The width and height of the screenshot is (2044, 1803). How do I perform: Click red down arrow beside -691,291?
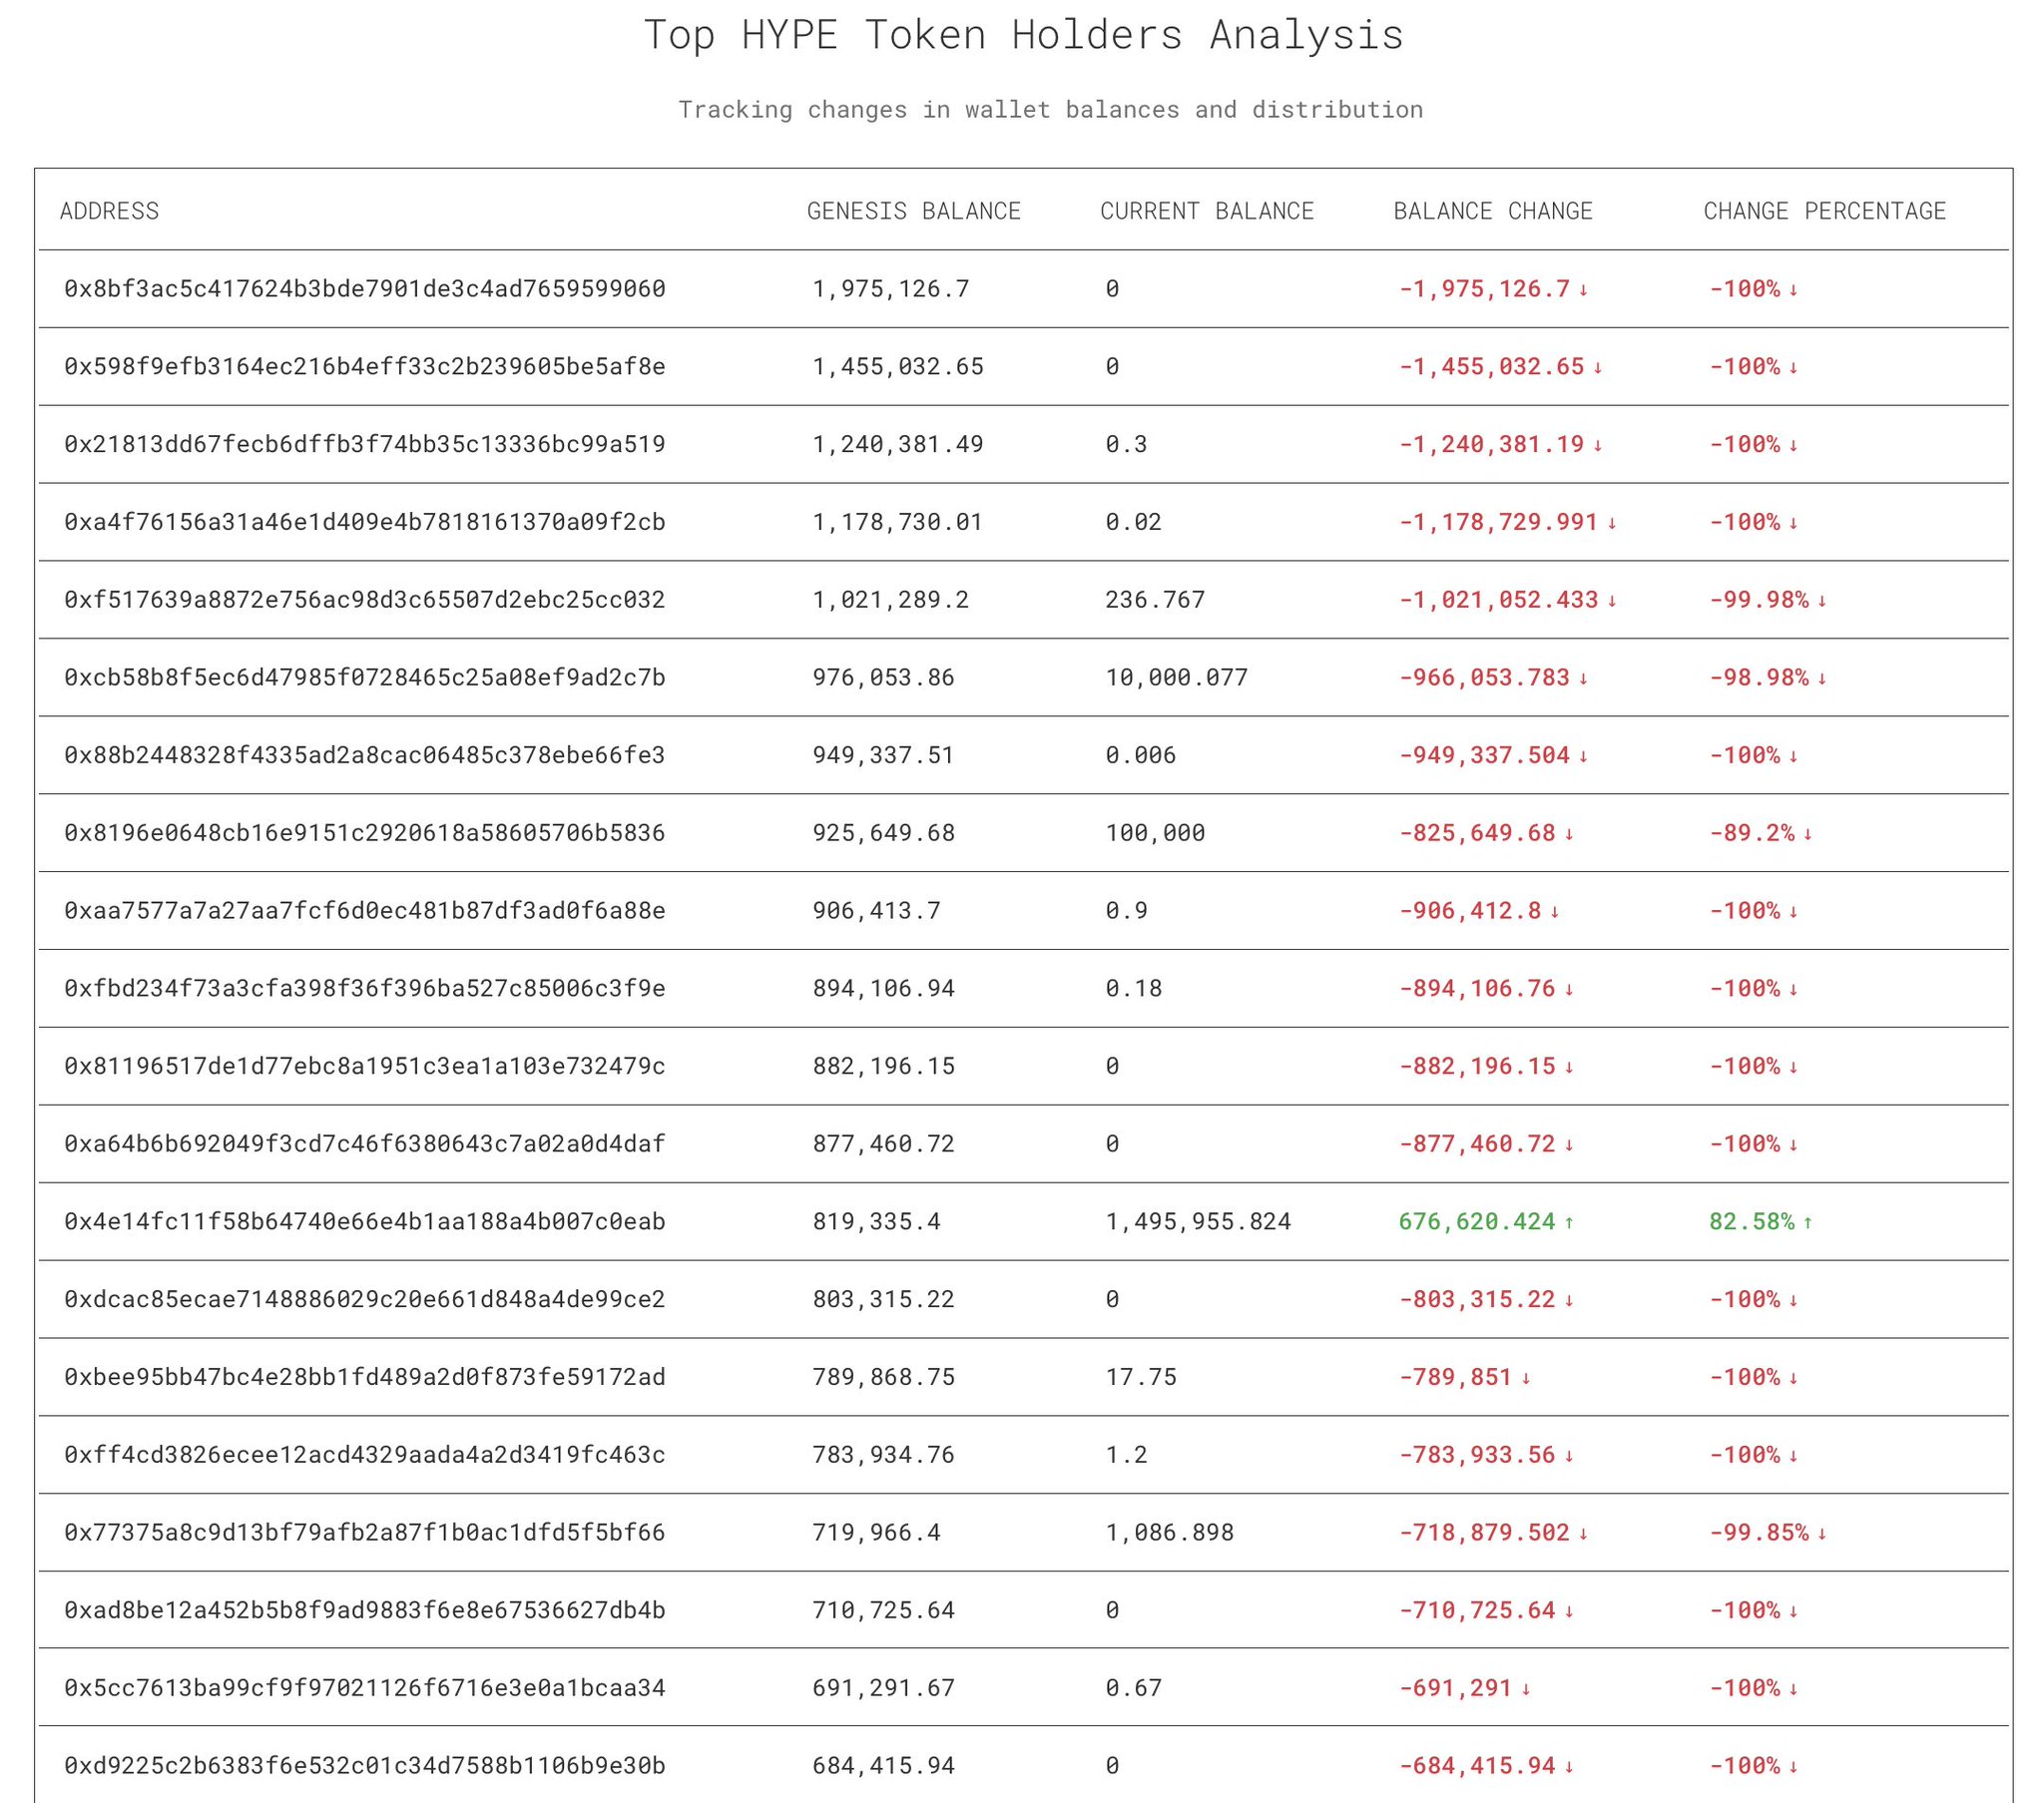coord(1526,1689)
